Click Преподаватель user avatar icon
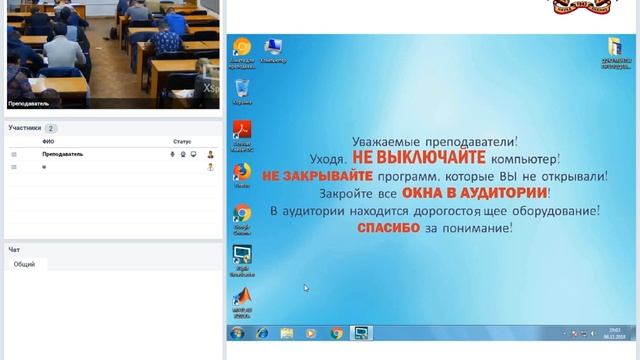640x360 pixels. click(211, 154)
